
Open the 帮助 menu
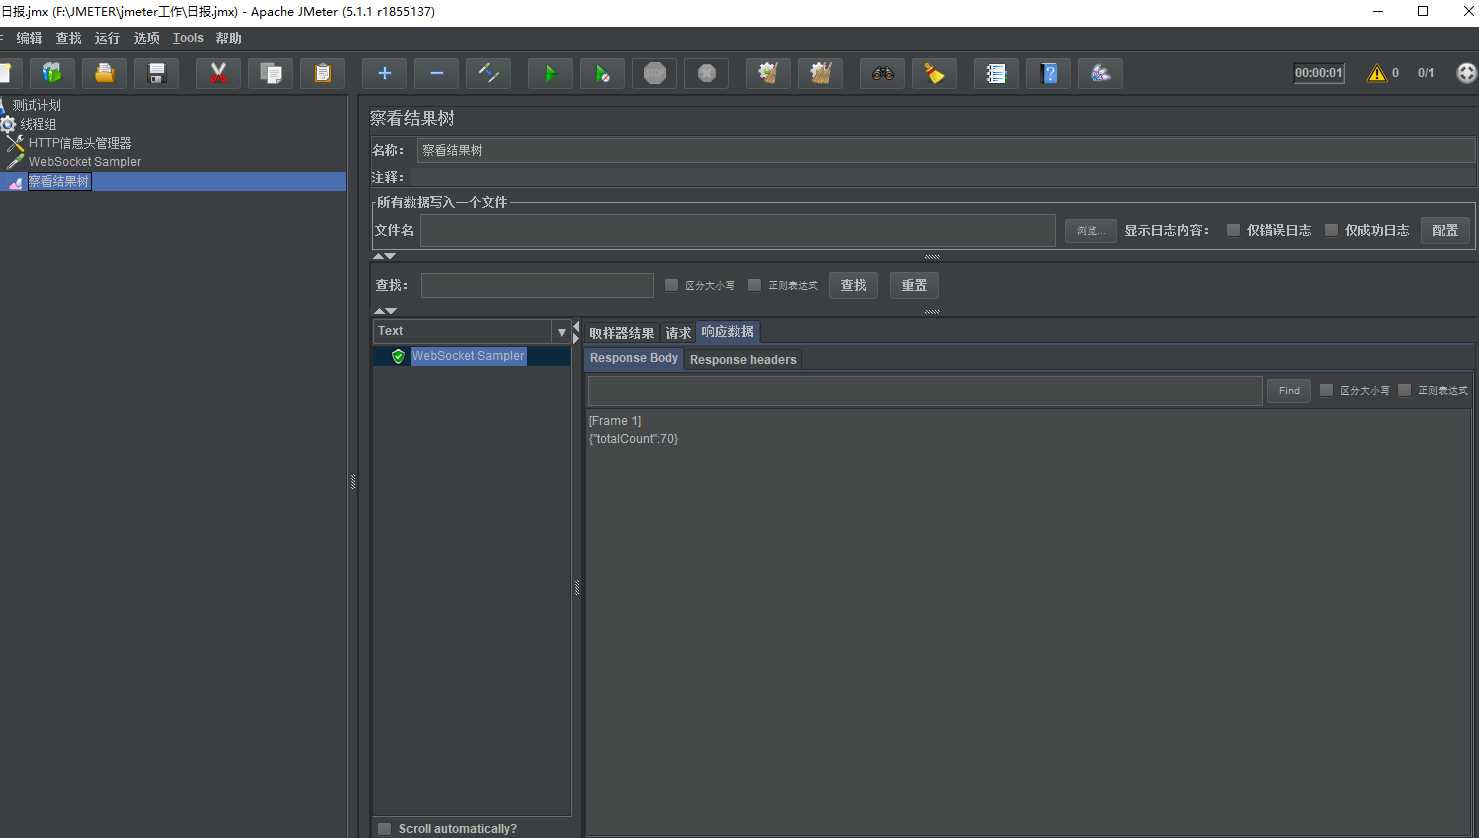(x=228, y=38)
